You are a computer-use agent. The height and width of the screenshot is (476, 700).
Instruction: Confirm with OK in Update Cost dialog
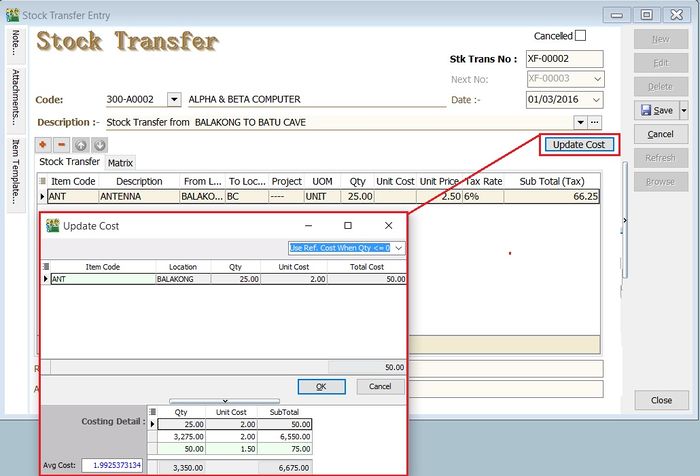click(321, 386)
